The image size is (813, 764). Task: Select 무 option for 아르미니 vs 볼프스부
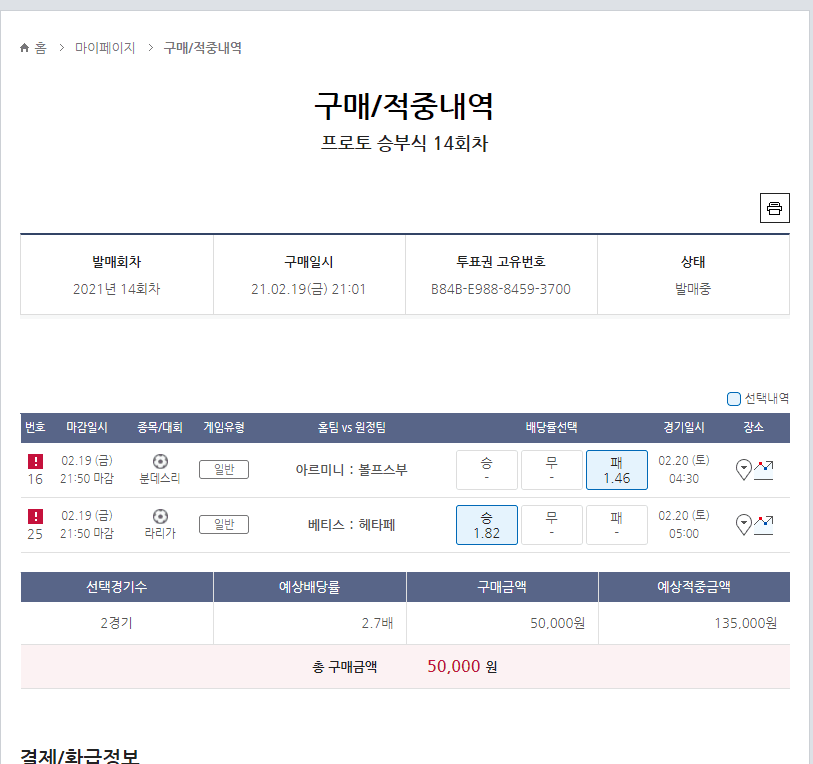[x=551, y=470]
